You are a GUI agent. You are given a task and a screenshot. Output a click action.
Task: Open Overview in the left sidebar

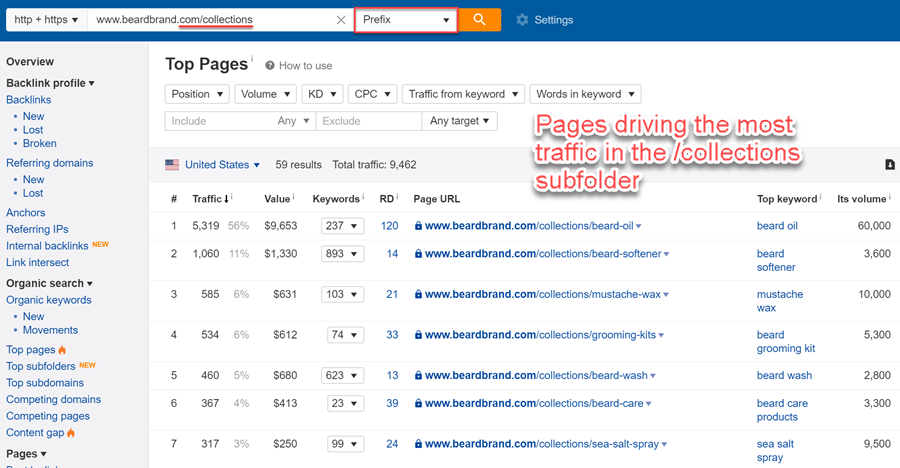pyautogui.click(x=30, y=62)
